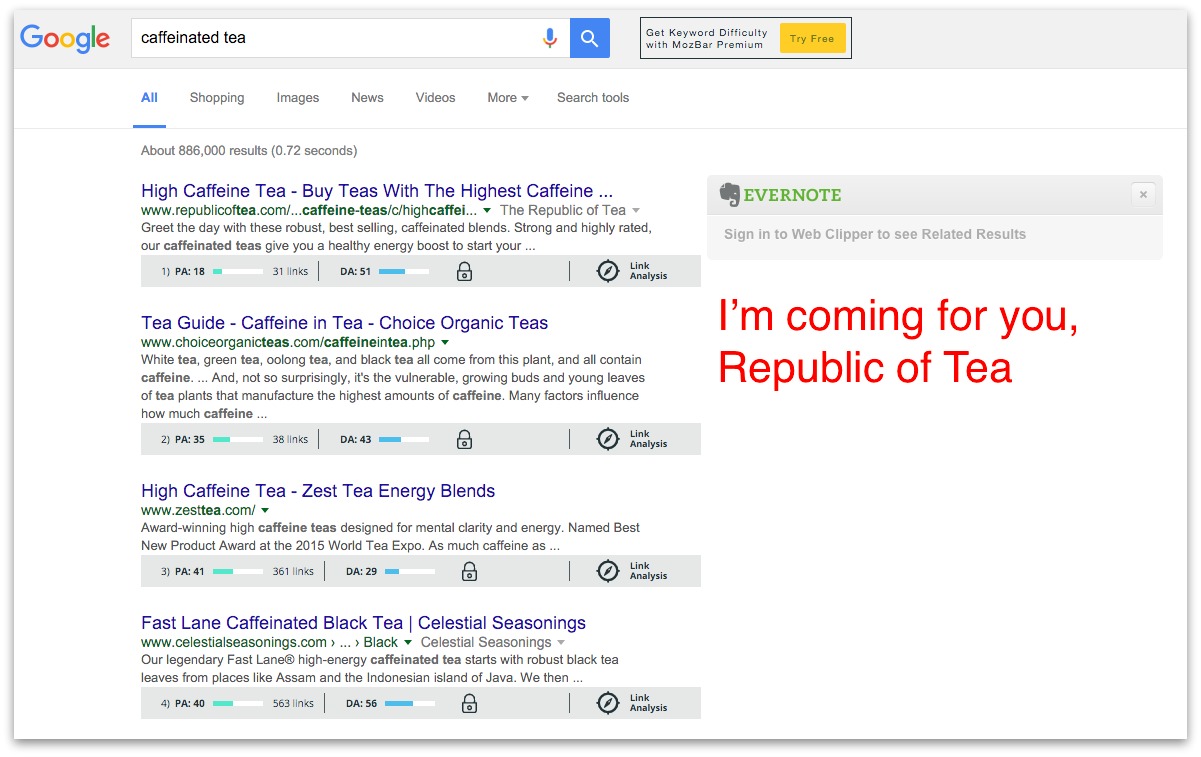Click lock icon in Choice Organic Teas MozBar
This screenshot has height=757, width=1201.
pyautogui.click(x=464, y=439)
